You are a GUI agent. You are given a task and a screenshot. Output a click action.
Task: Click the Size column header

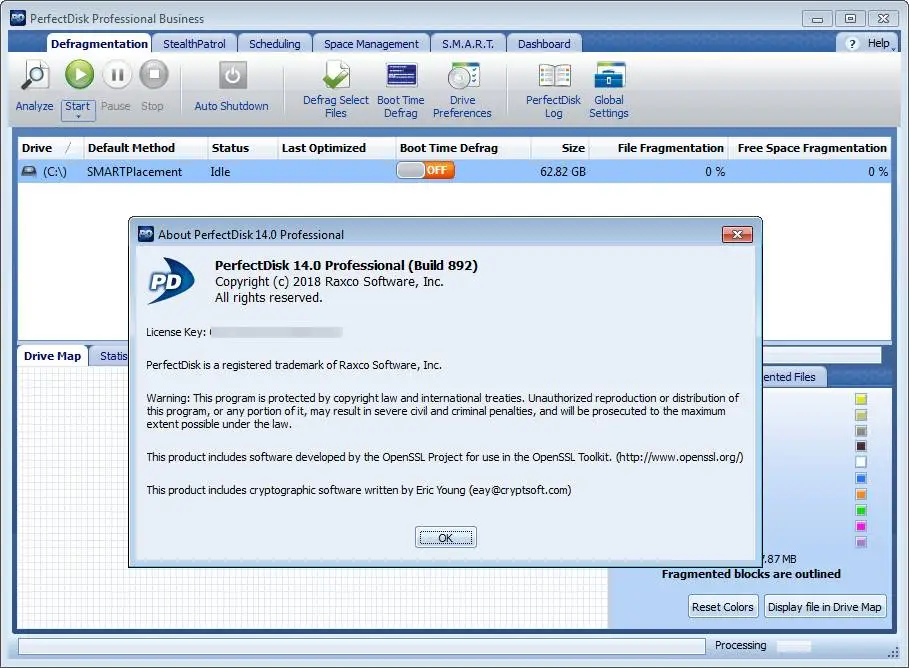point(560,148)
